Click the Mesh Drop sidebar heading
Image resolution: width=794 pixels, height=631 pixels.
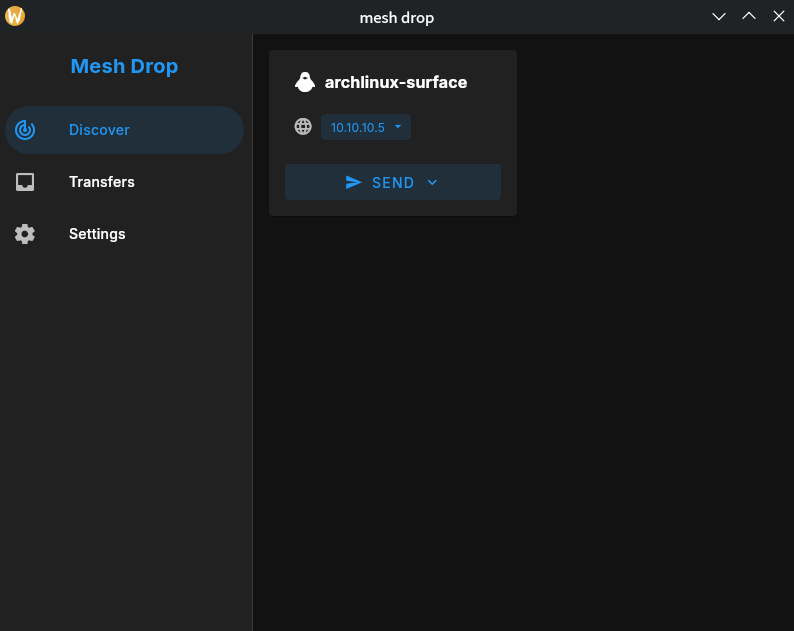point(124,66)
